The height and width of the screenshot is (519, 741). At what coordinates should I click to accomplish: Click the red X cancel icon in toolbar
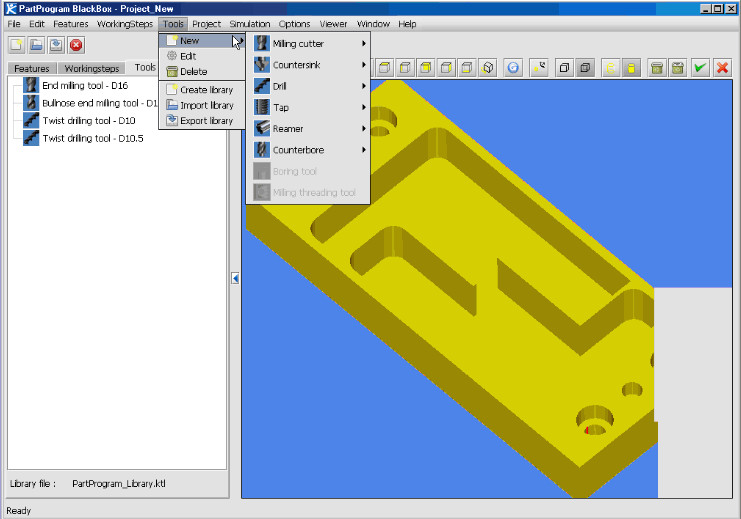722,68
